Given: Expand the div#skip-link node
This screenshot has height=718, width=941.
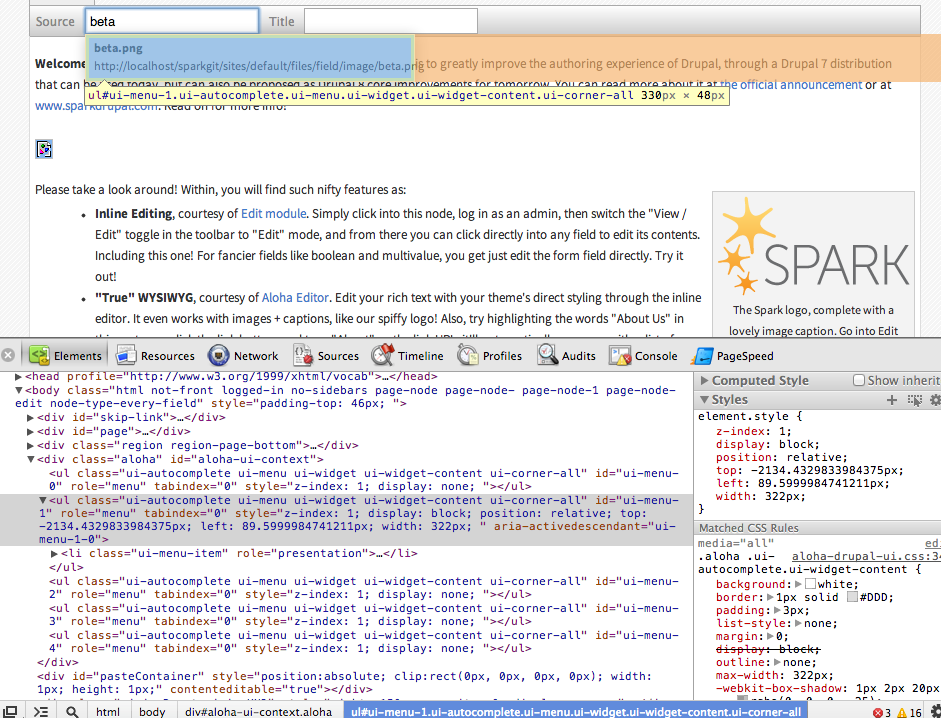Looking at the screenshot, I should pyautogui.click(x=31, y=417).
